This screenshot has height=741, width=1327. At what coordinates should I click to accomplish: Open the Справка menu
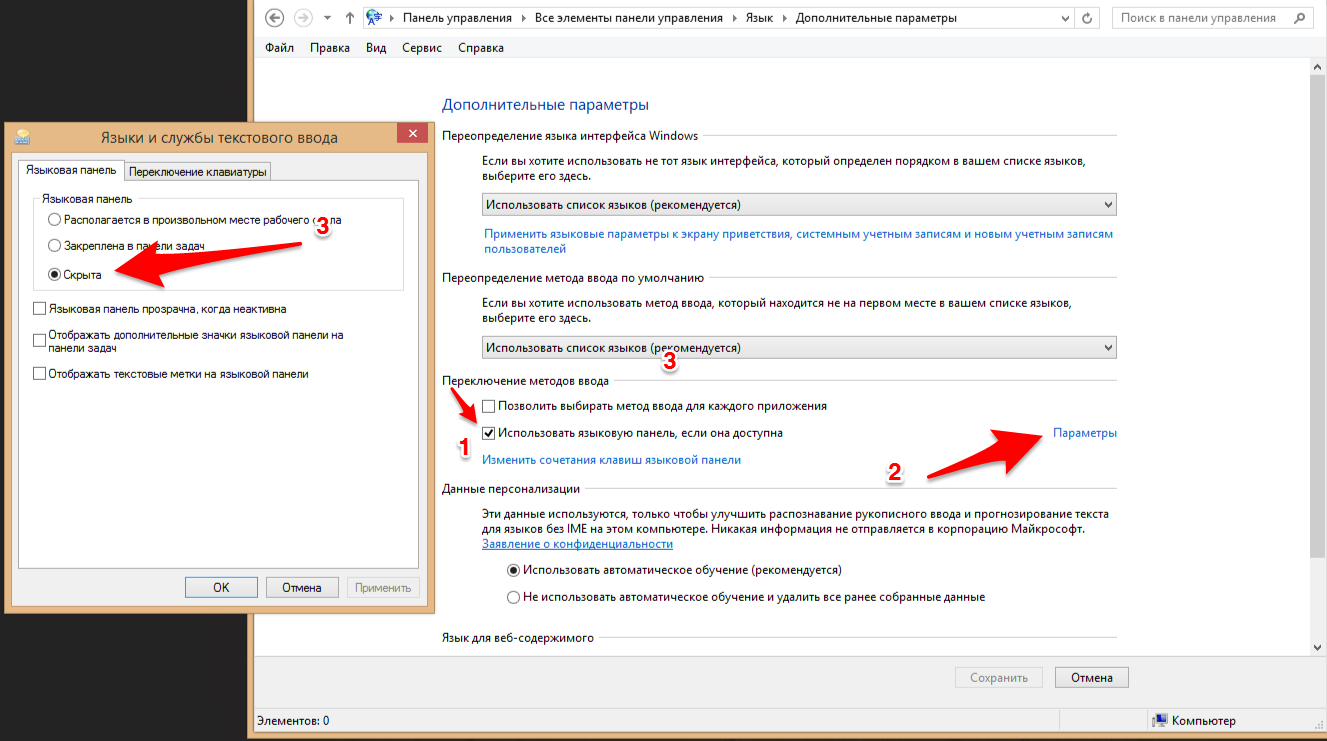click(481, 48)
